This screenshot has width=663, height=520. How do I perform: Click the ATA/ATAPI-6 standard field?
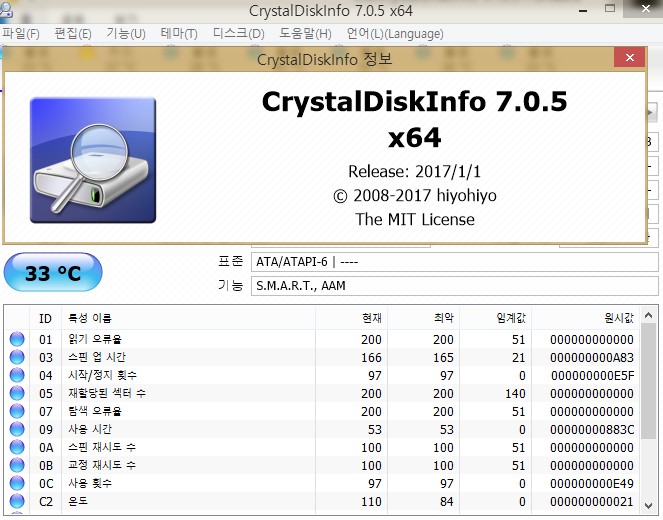(x=455, y=262)
